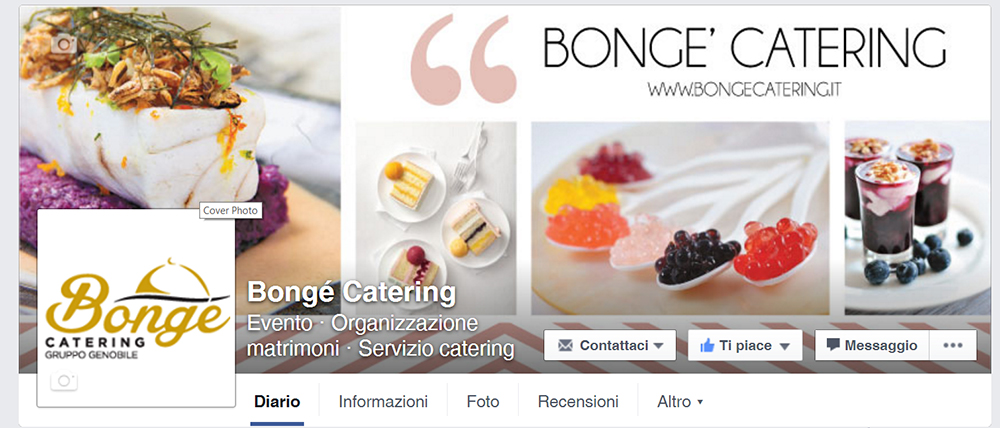Click the Servizio catering category link
The image size is (1000, 428).
point(436,349)
